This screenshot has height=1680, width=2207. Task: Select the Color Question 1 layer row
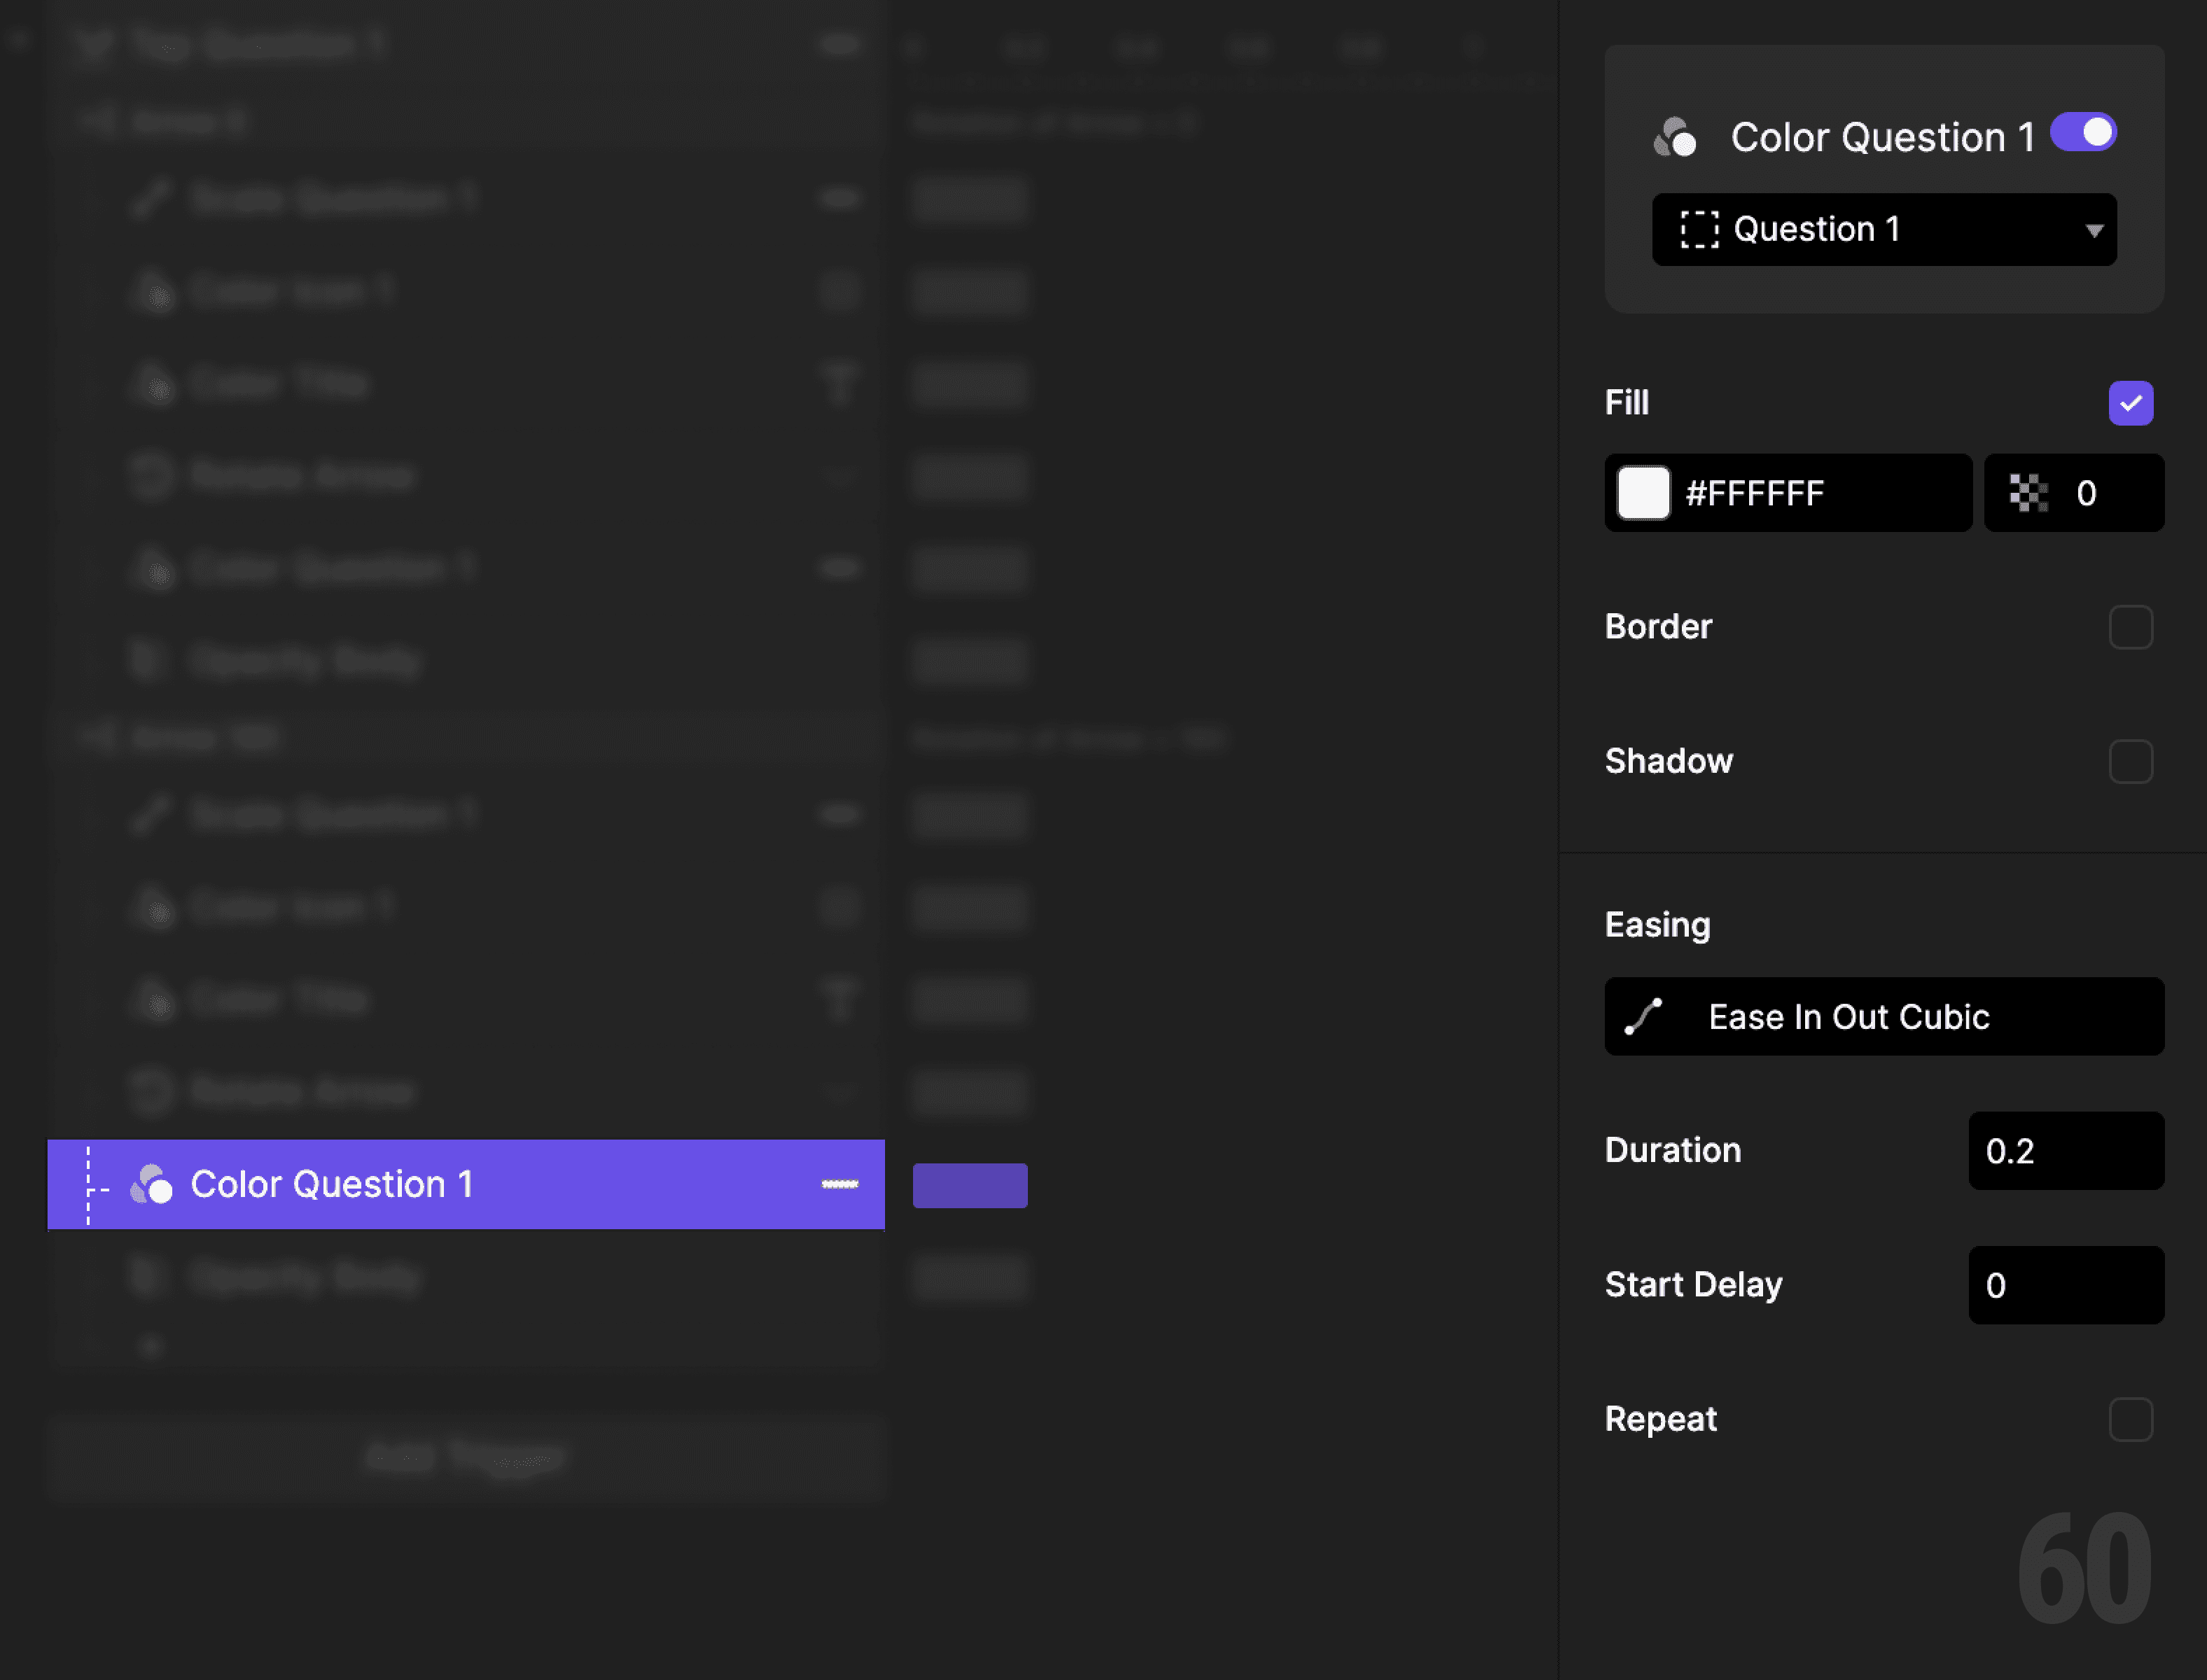400,1184
